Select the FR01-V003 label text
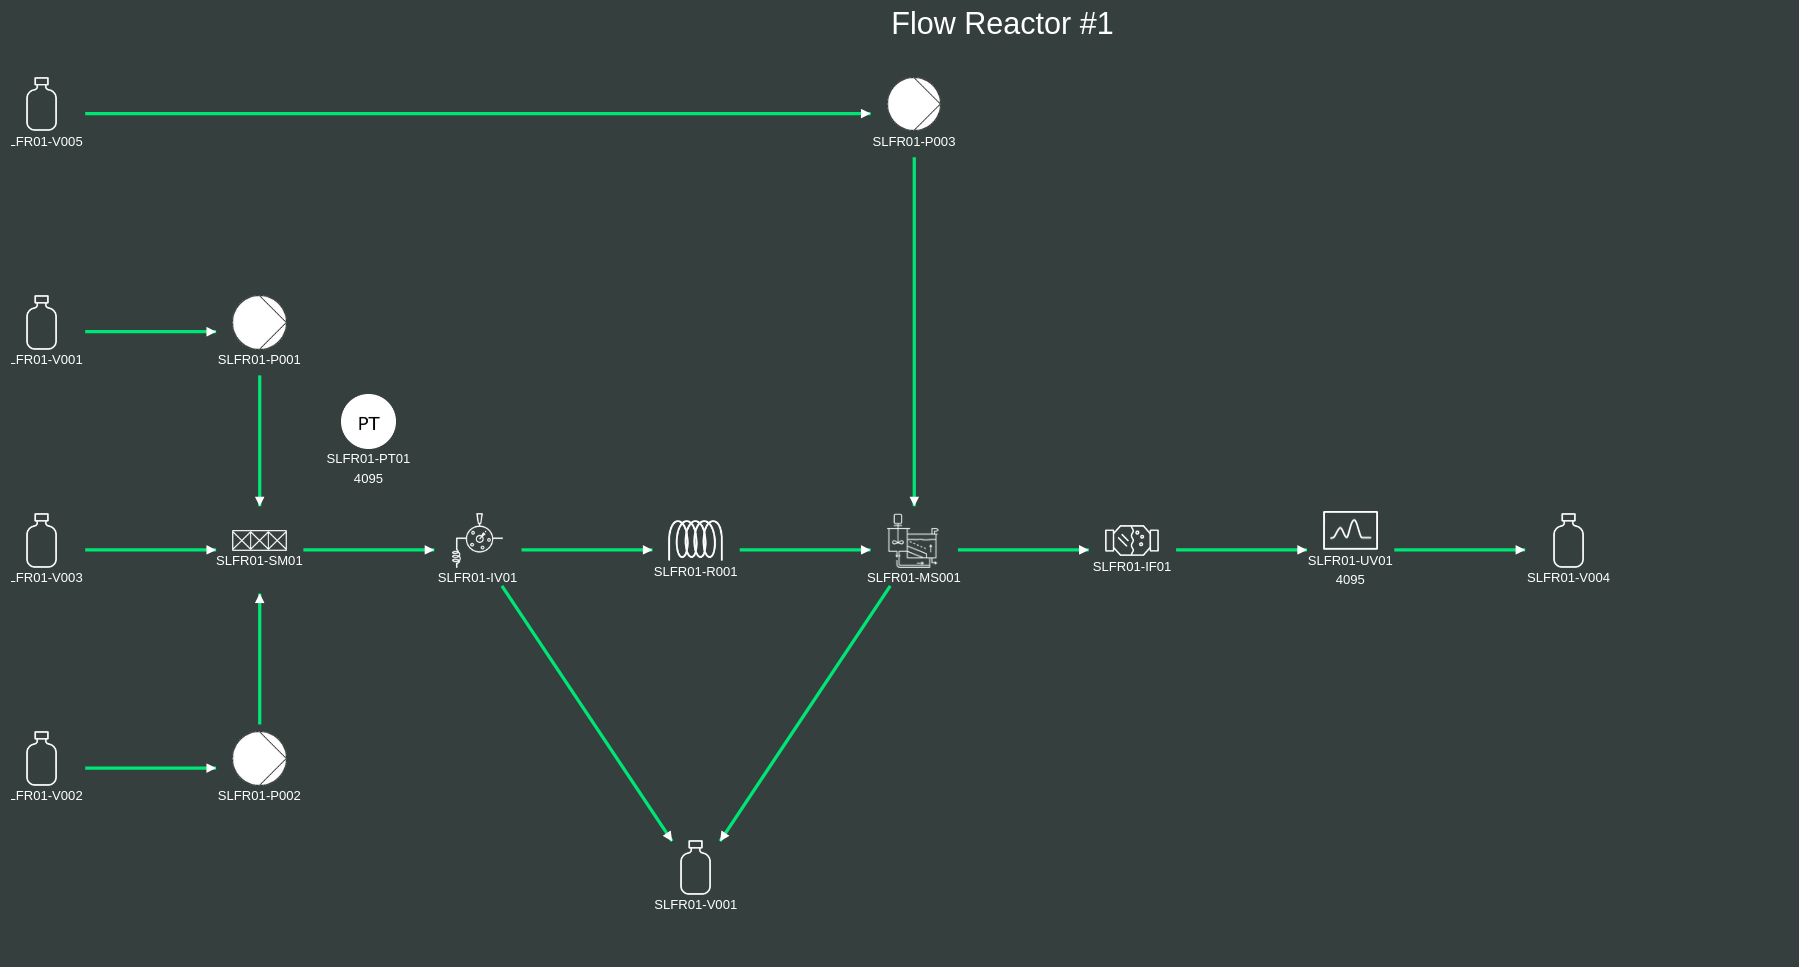 pos(47,578)
